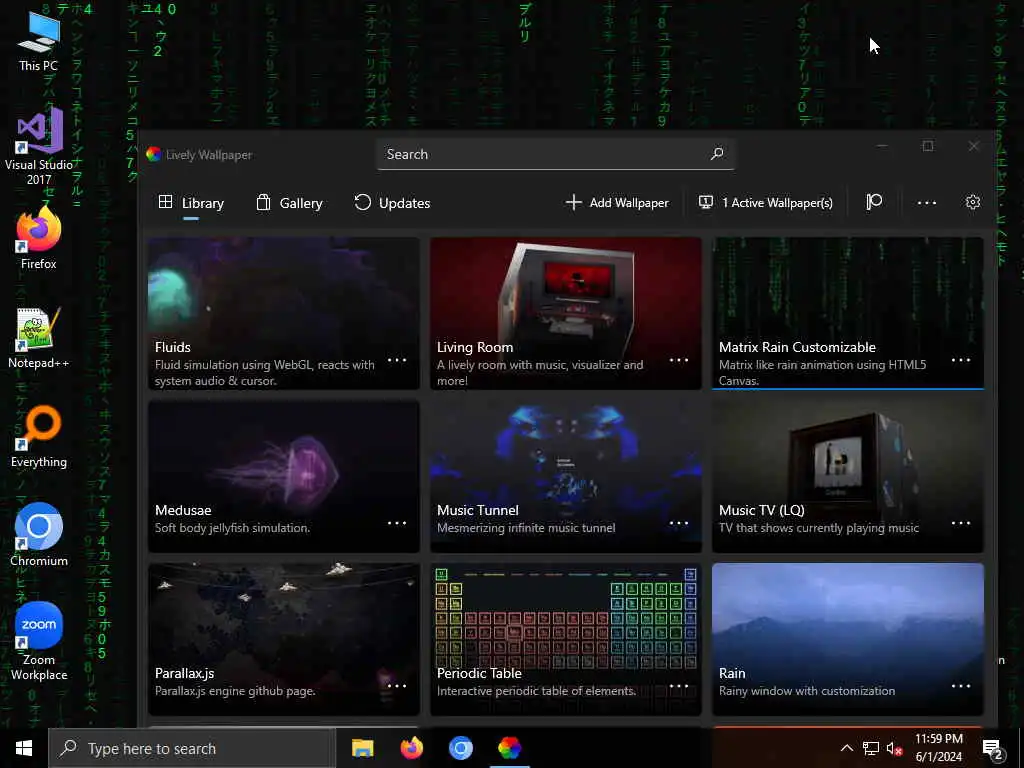
Task: Open Lively settings gear
Action: tap(972, 202)
